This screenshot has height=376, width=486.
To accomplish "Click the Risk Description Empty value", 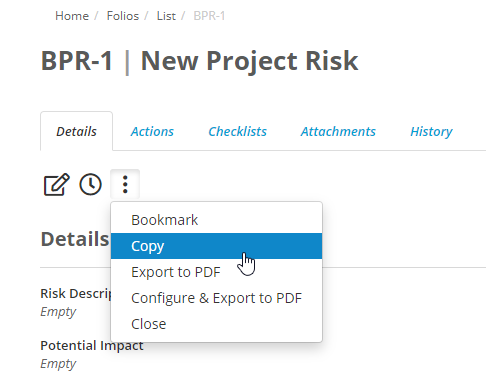I will coord(58,312).
